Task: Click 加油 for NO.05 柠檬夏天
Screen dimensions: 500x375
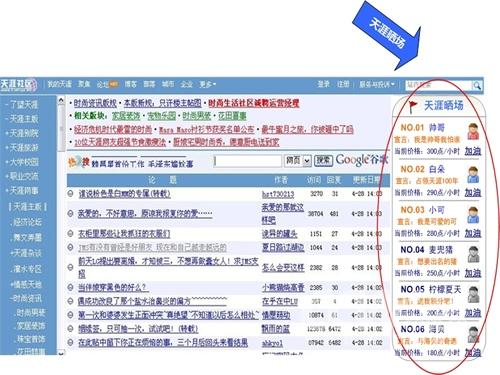Action: [x=473, y=313]
